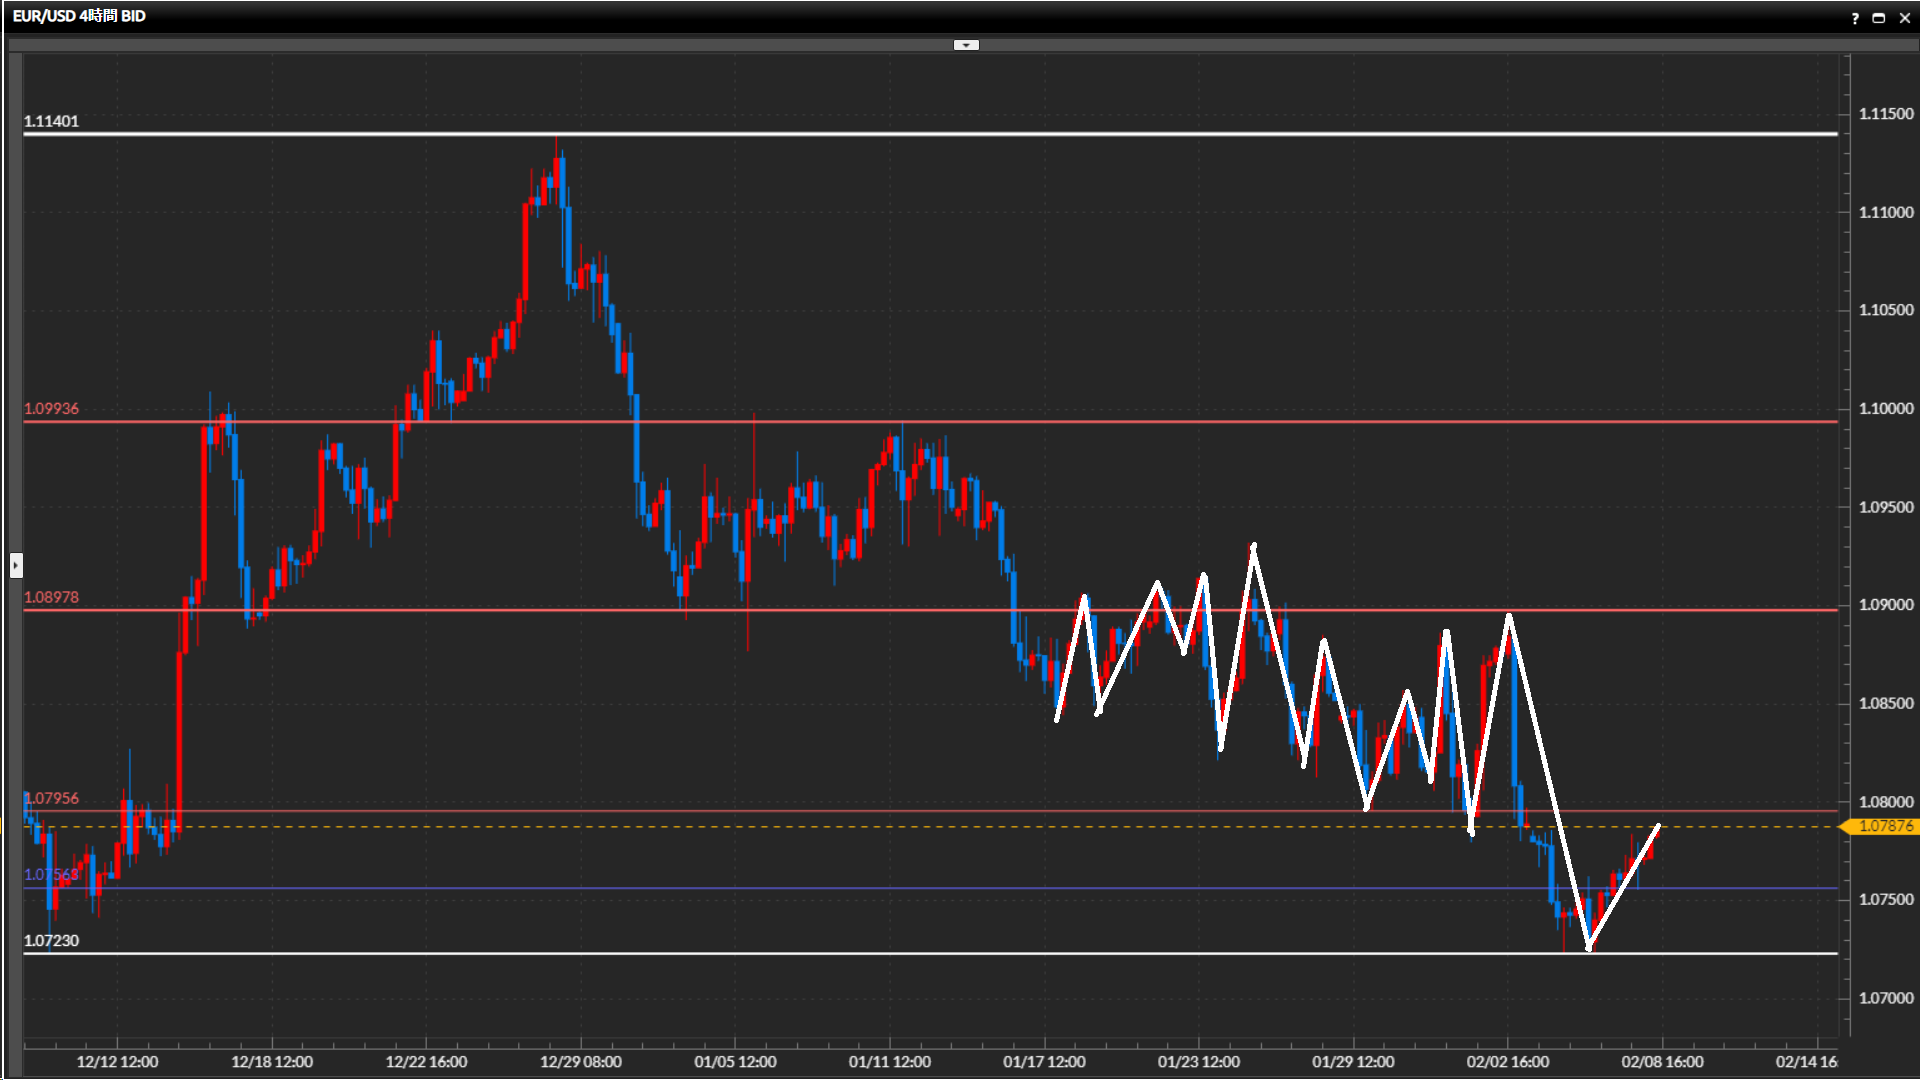
Task: Click the 1.10000 price axis label
Action: pyautogui.click(x=1886, y=408)
